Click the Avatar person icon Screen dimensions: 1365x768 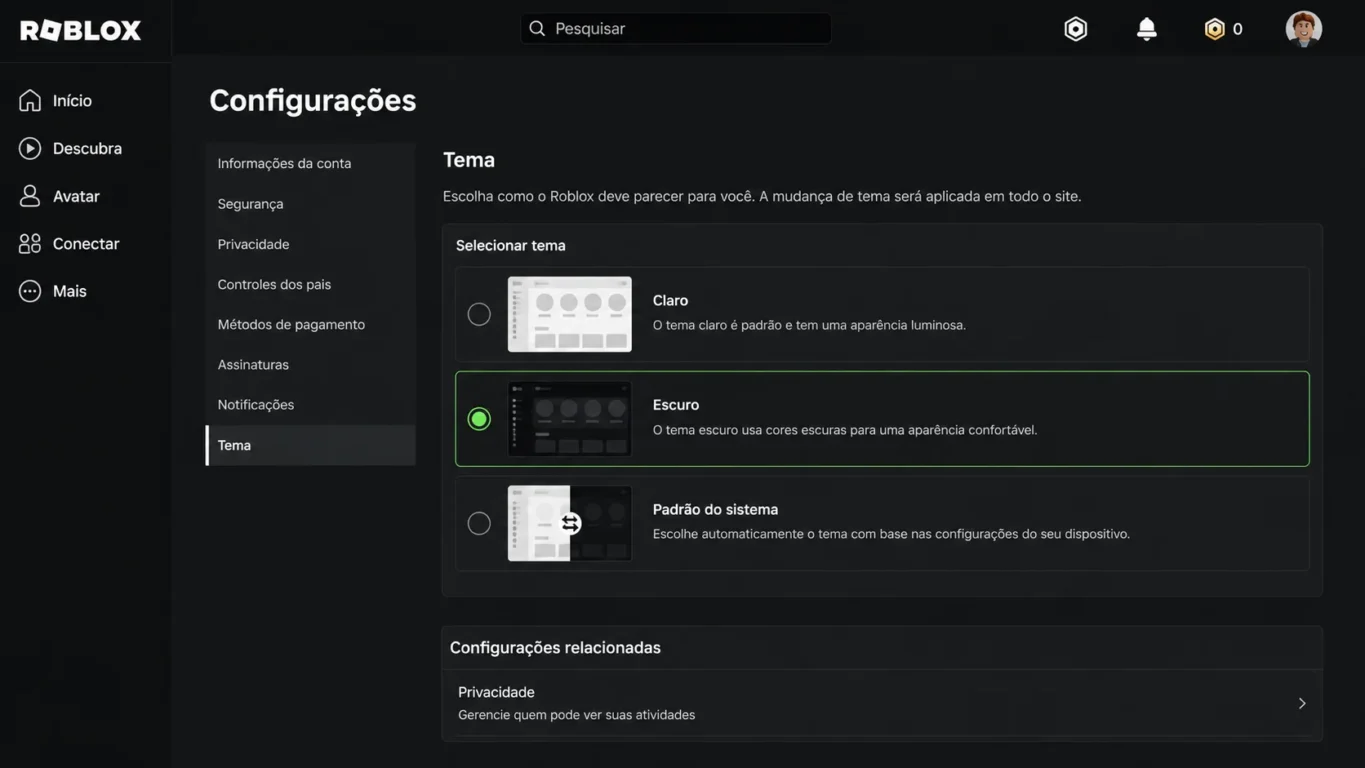coord(30,196)
